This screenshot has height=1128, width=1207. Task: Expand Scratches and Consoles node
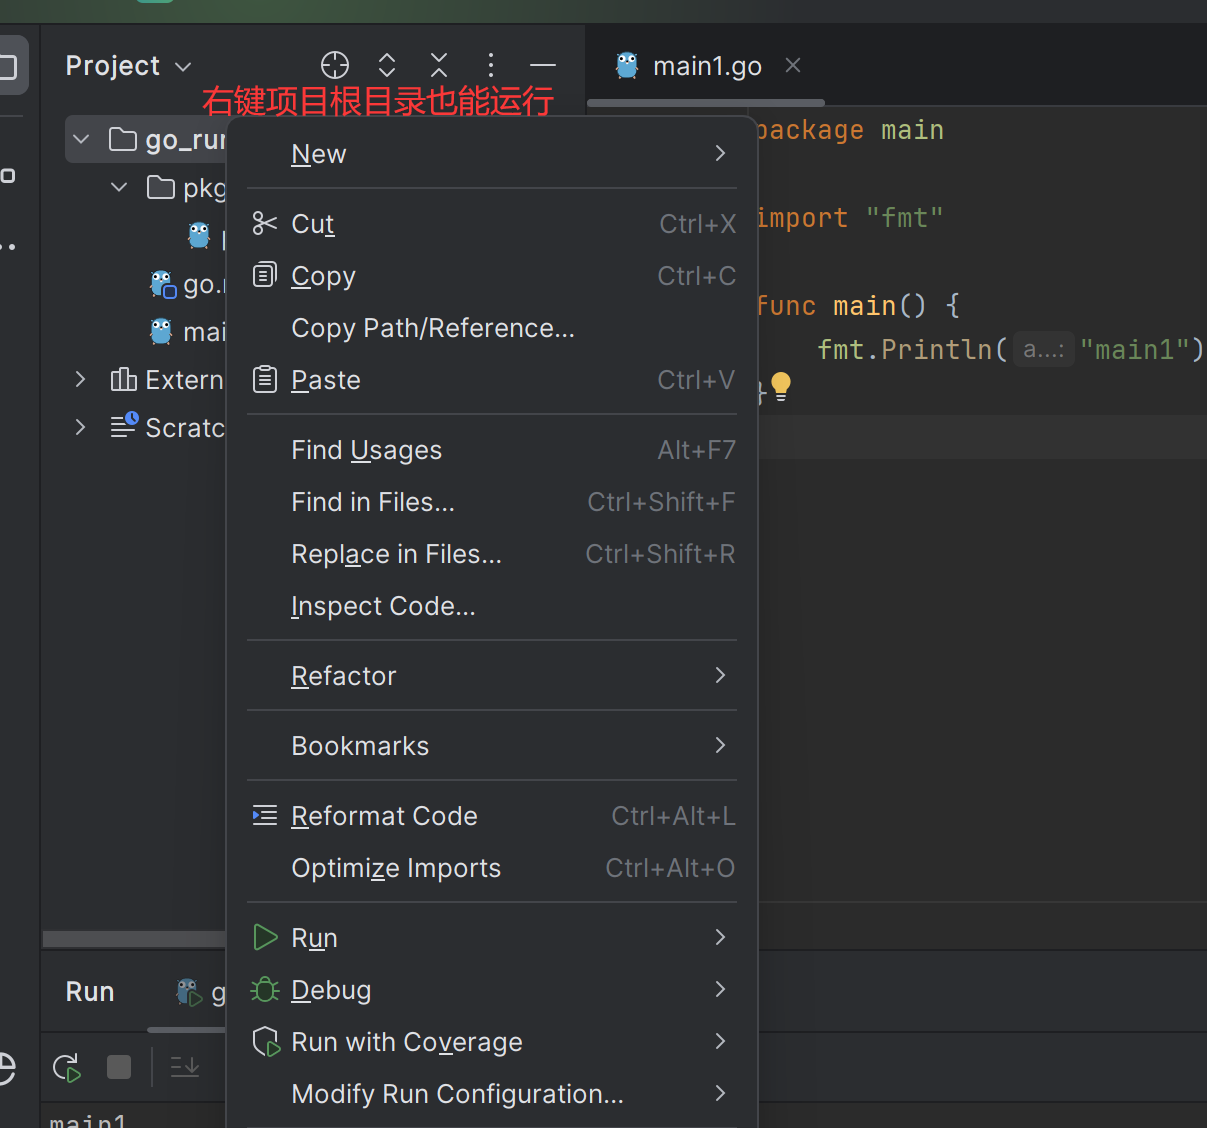(x=81, y=427)
